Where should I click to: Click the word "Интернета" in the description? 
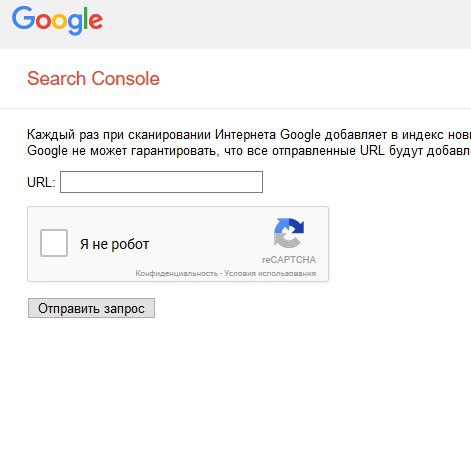click(245, 135)
